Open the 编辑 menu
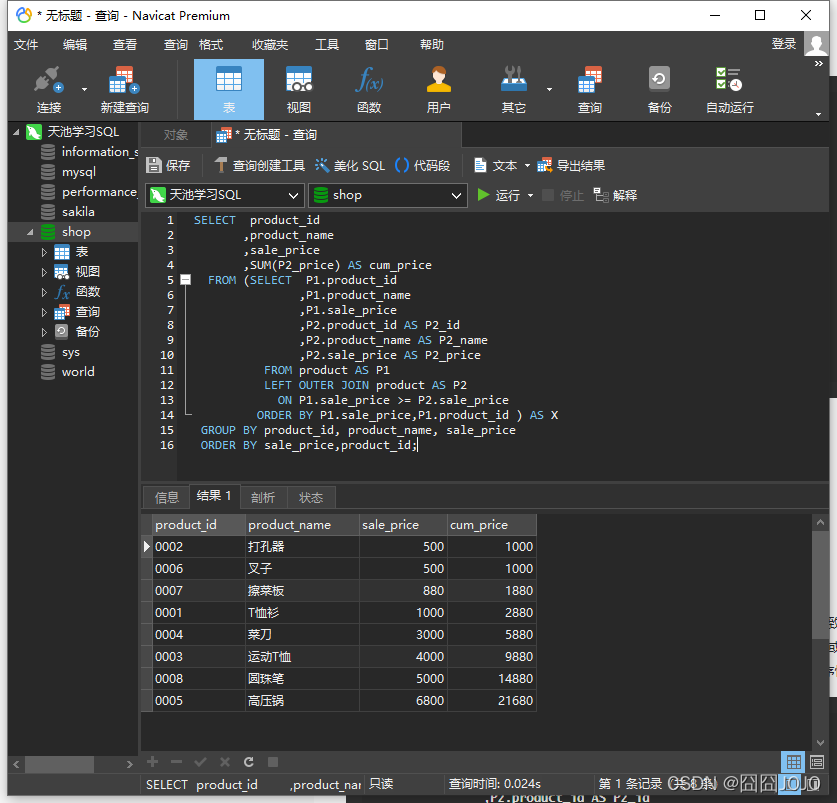 tap(75, 45)
